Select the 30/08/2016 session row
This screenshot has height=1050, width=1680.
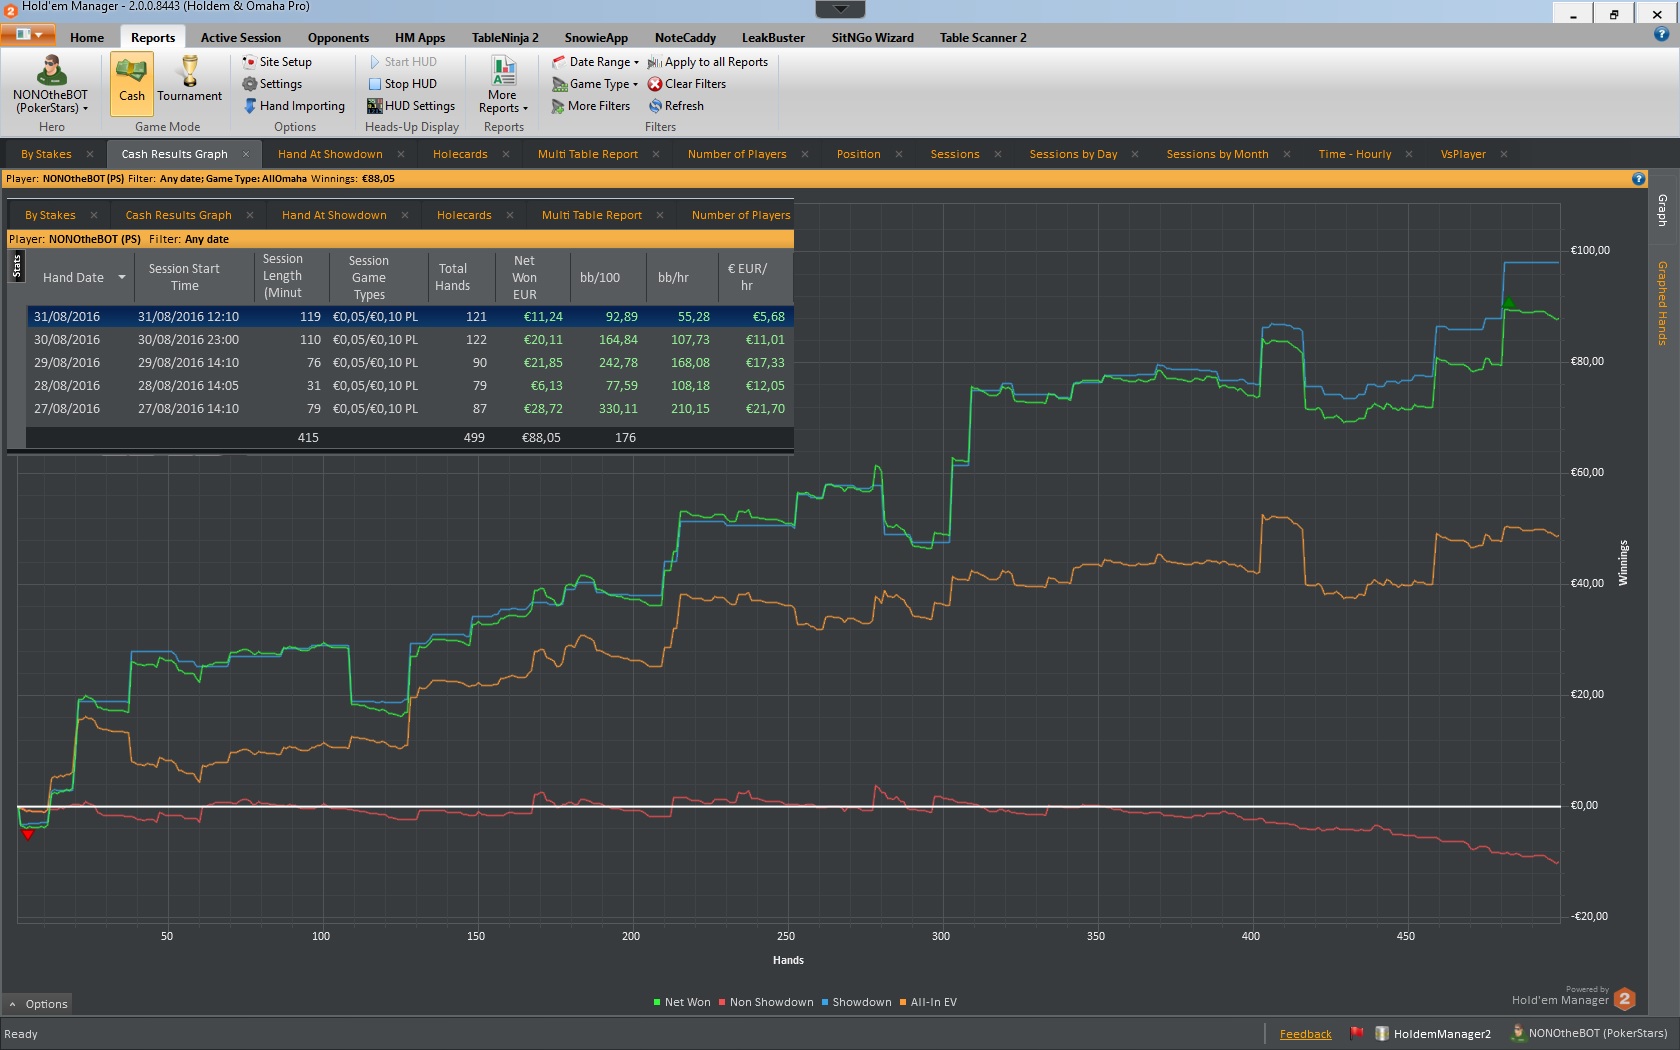[x=410, y=340]
